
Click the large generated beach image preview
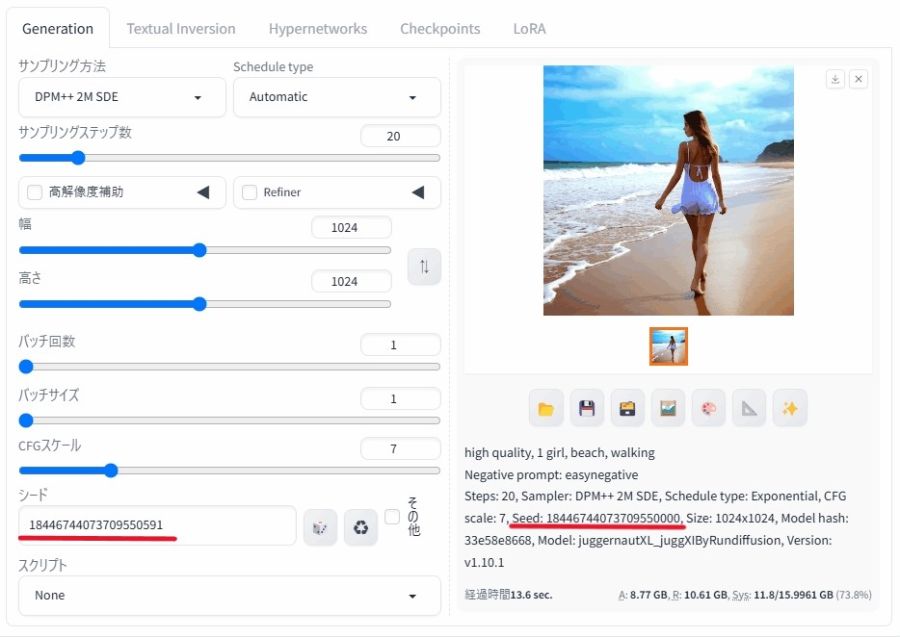click(668, 191)
